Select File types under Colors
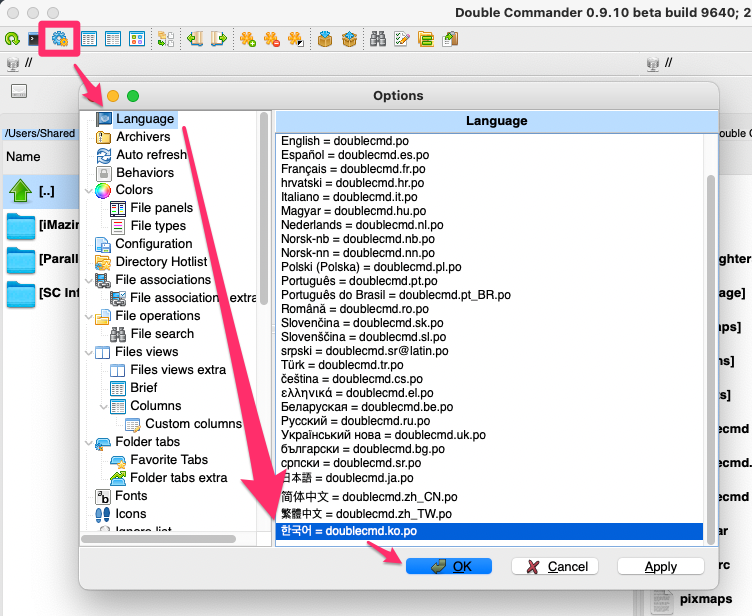752x616 pixels. click(x=158, y=225)
